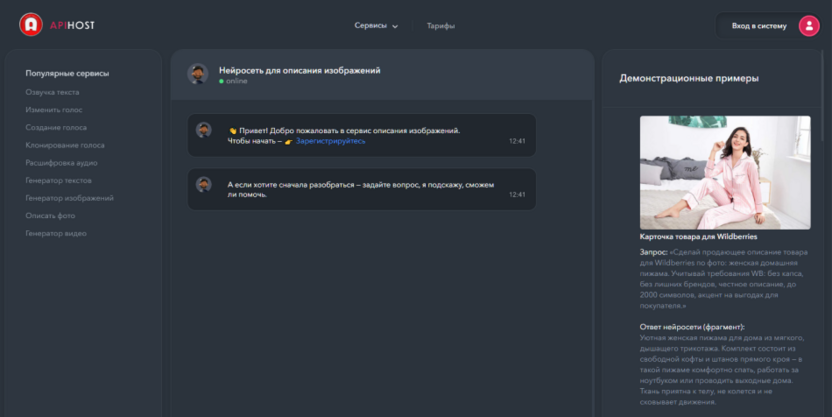Open the Тарифы menu item

[x=440, y=25]
